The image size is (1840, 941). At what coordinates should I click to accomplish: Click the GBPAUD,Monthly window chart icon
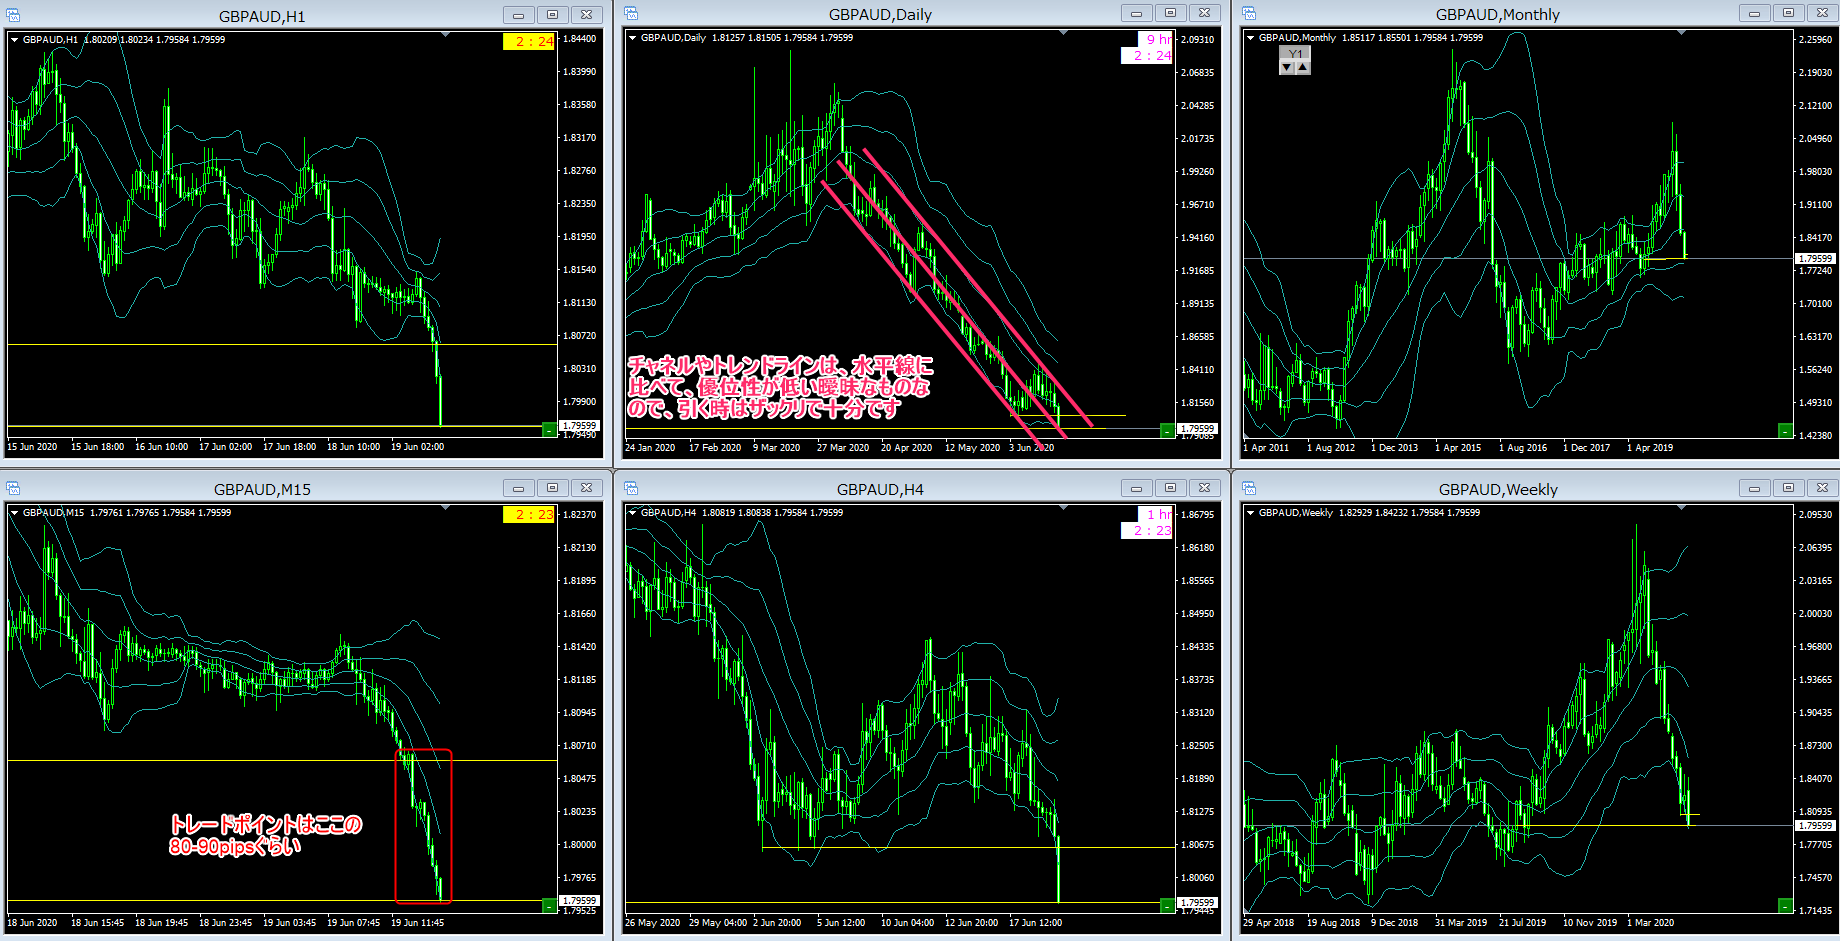(x=1249, y=13)
